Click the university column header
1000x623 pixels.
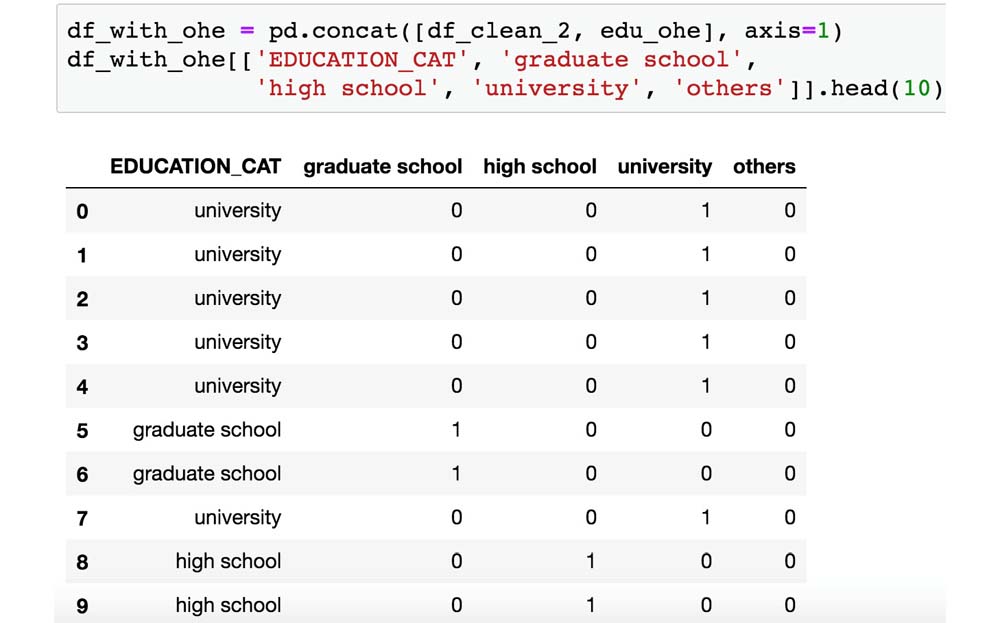tap(665, 167)
